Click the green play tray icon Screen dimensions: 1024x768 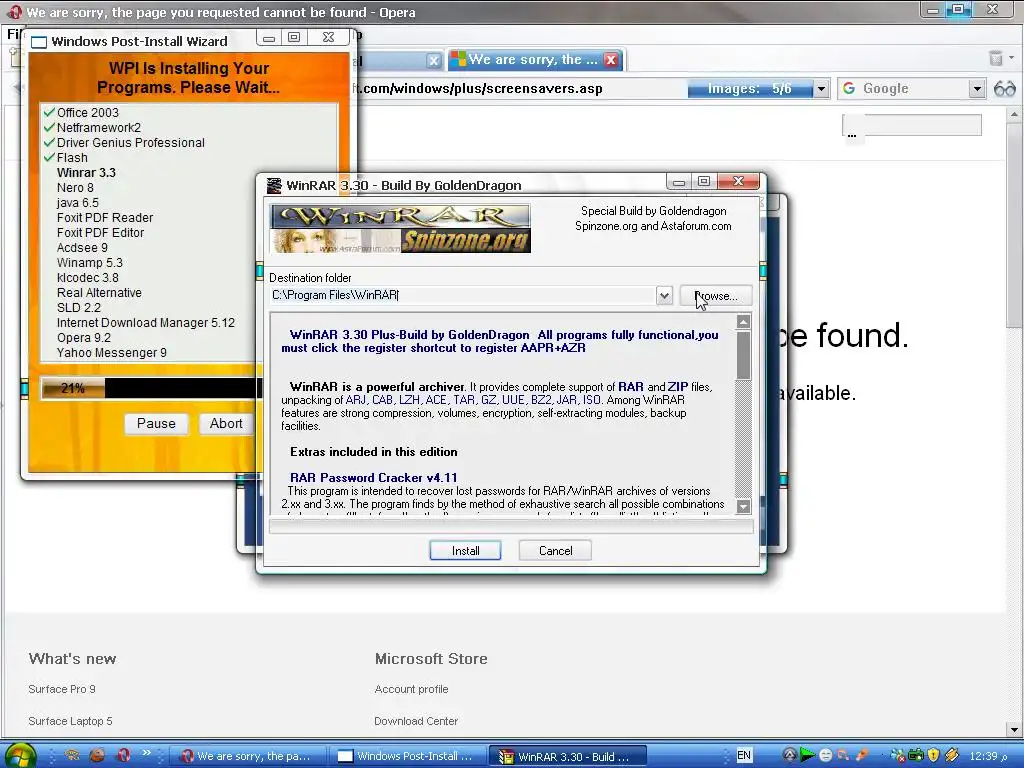click(x=807, y=756)
